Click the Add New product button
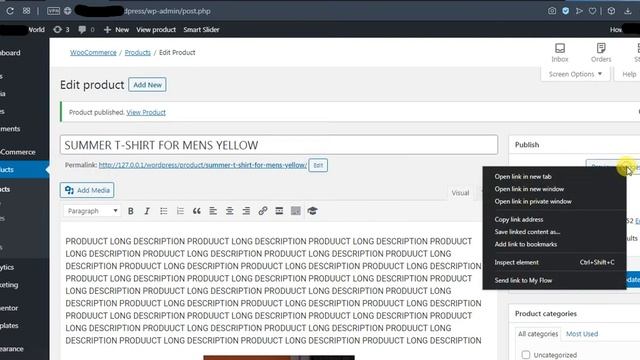Image resolution: width=640 pixels, height=360 pixels. (147, 85)
